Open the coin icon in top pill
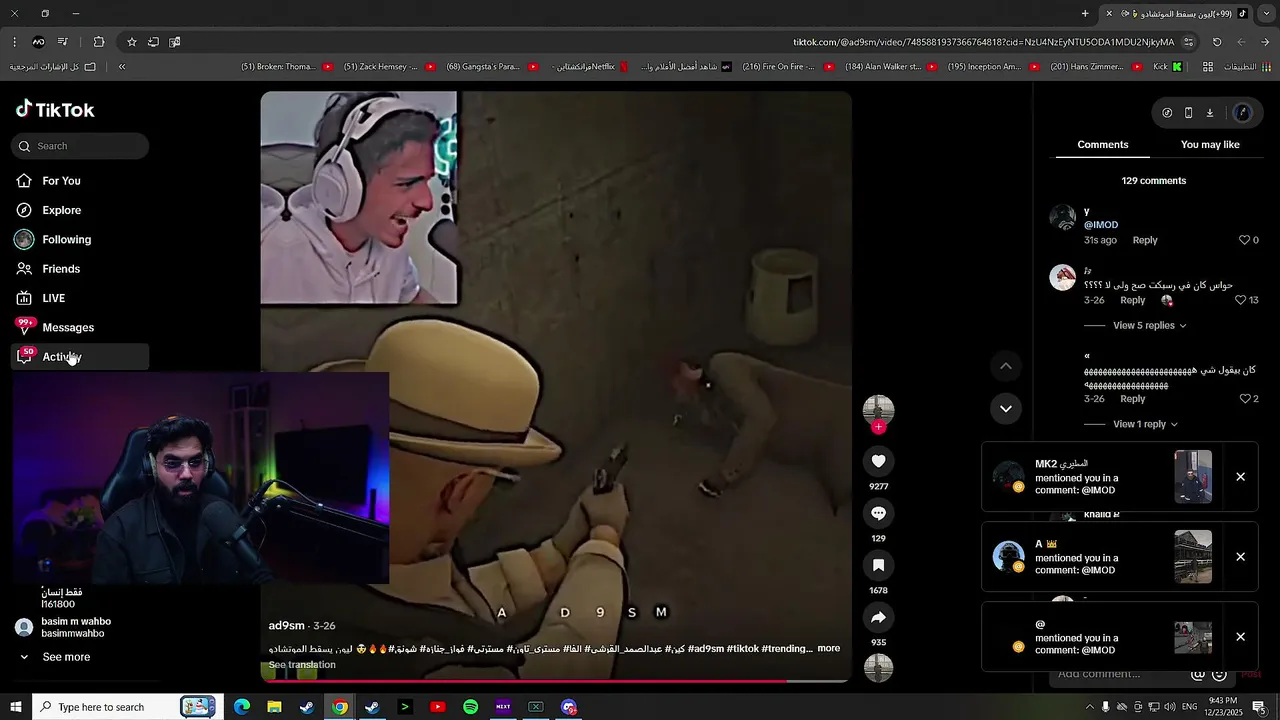1280x720 pixels. [1167, 113]
